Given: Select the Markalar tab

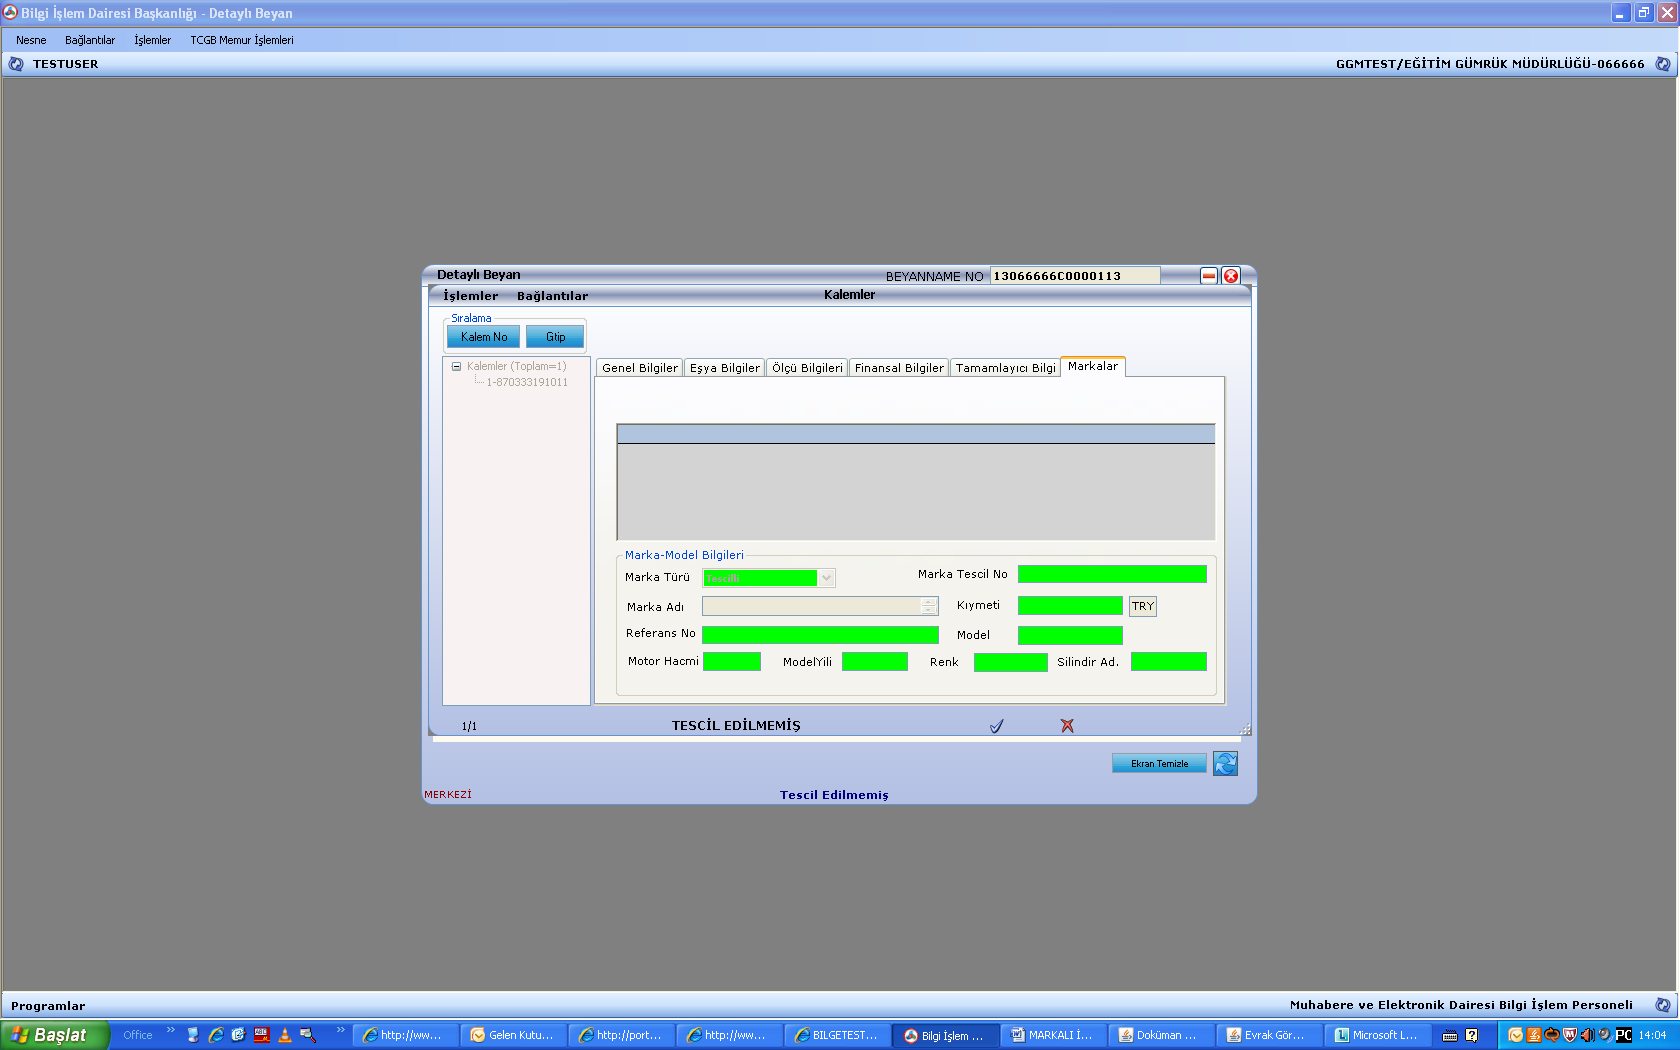Looking at the screenshot, I should pos(1093,366).
